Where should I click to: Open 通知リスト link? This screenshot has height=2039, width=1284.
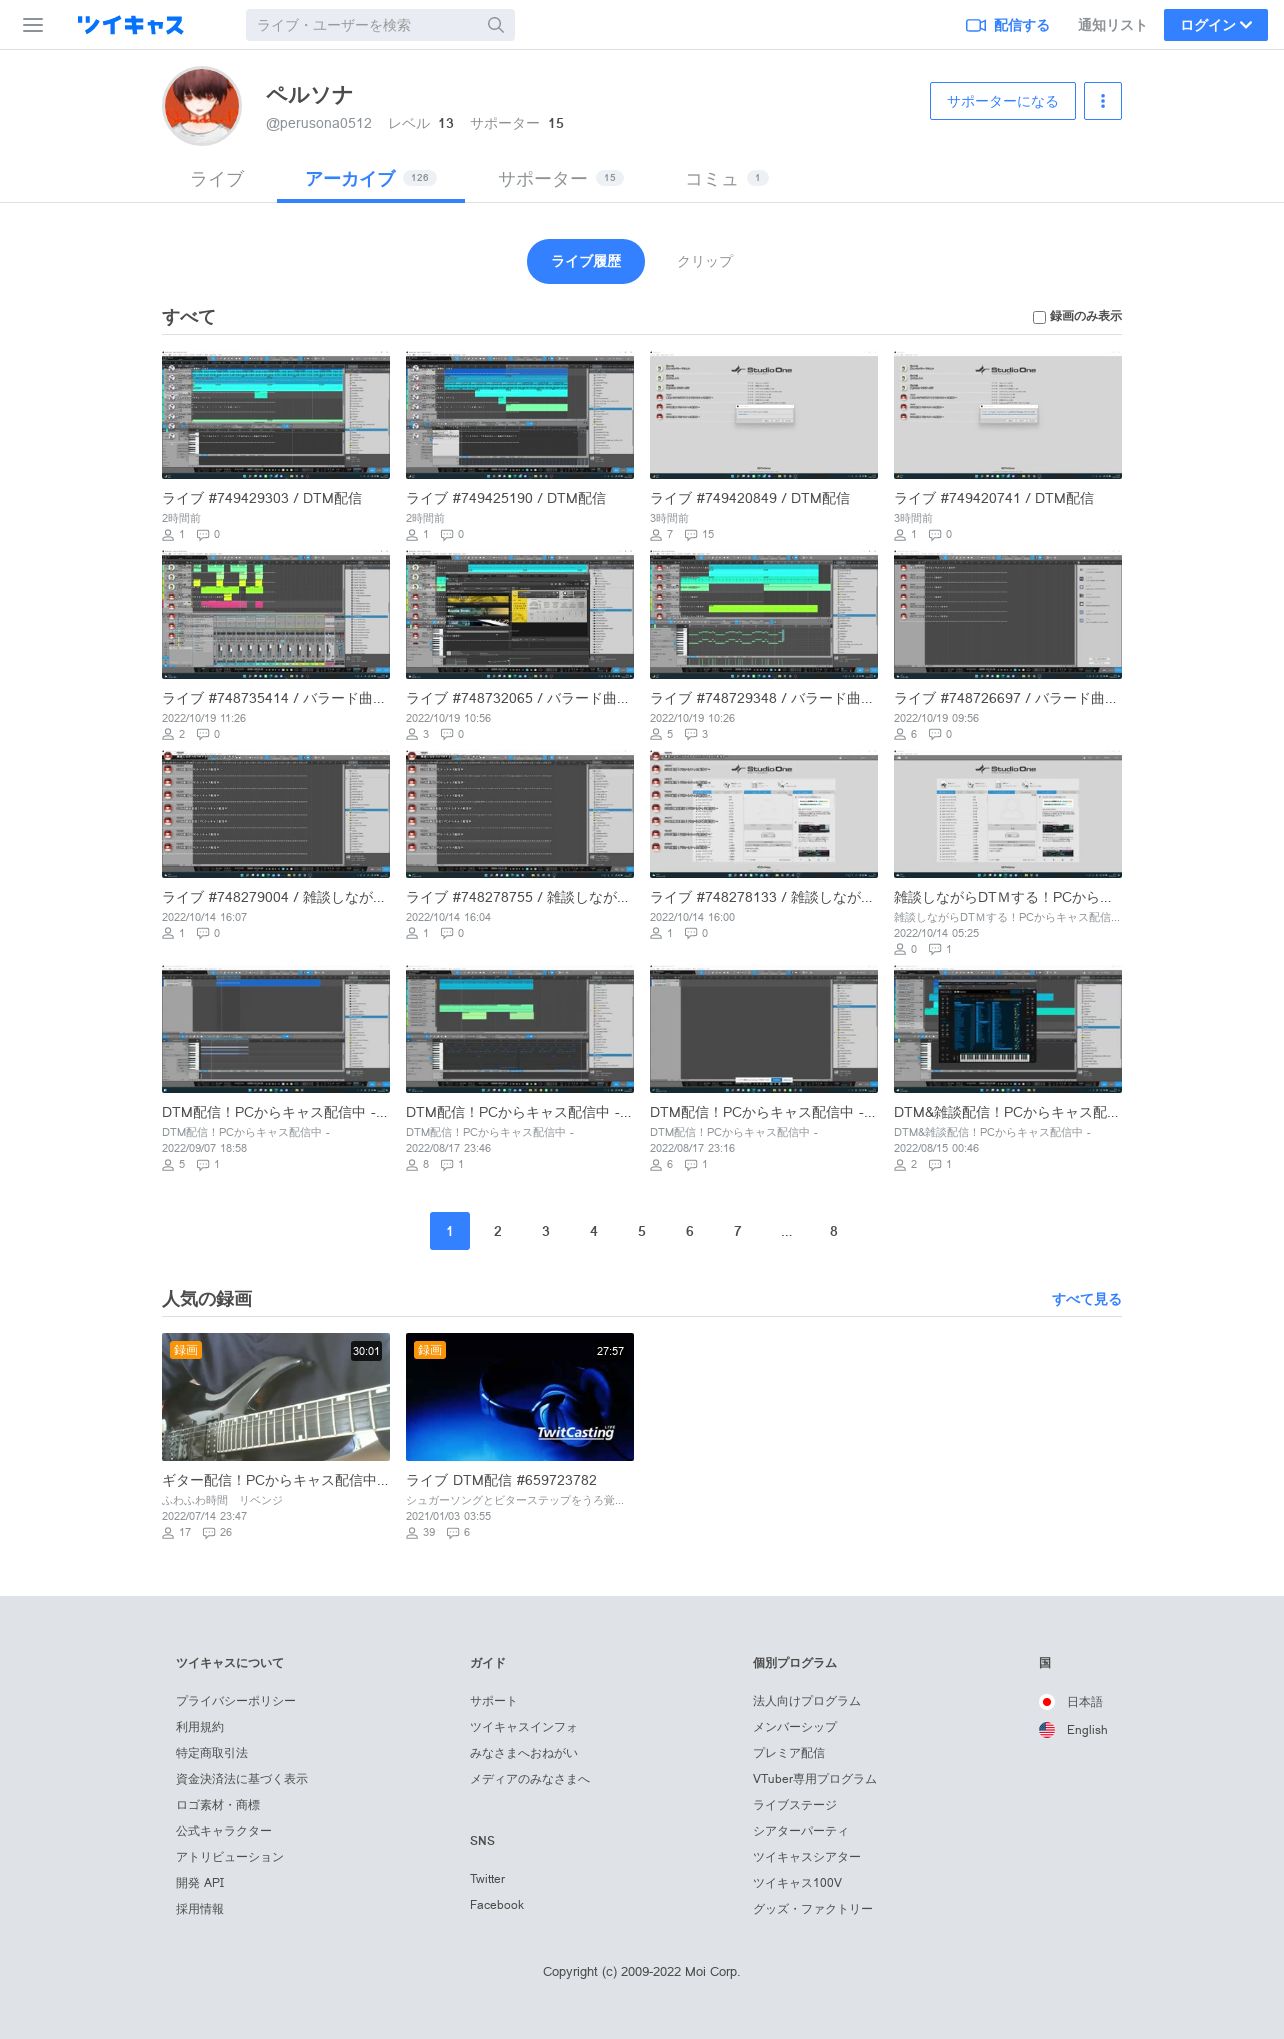coord(1112,25)
